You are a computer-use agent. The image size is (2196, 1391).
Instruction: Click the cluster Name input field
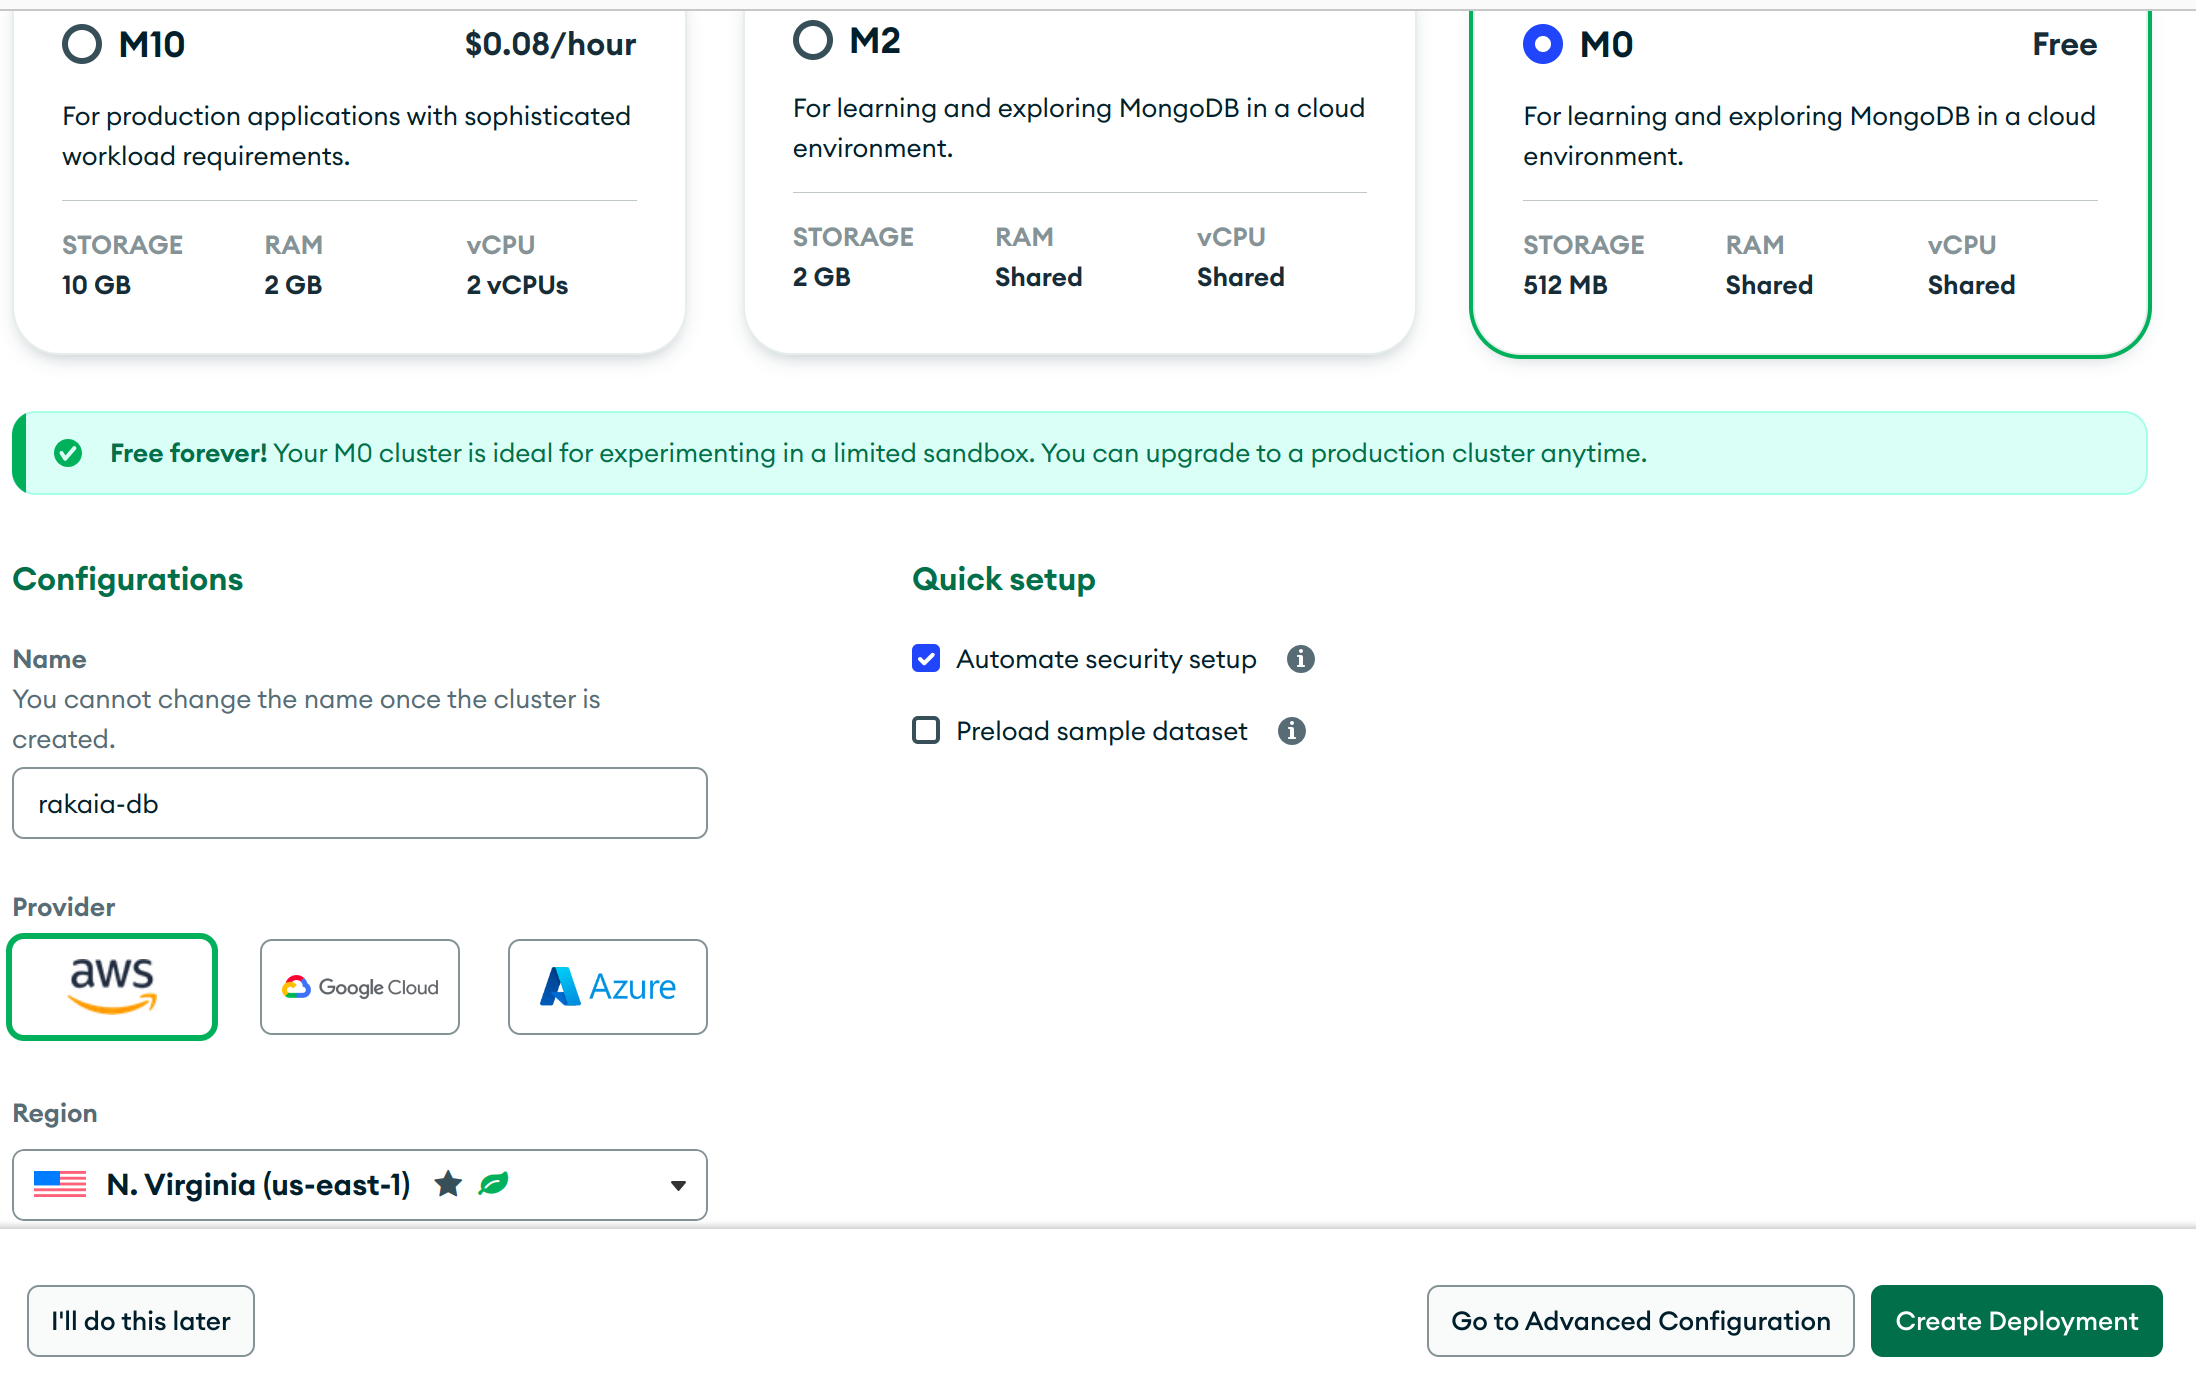coord(360,803)
